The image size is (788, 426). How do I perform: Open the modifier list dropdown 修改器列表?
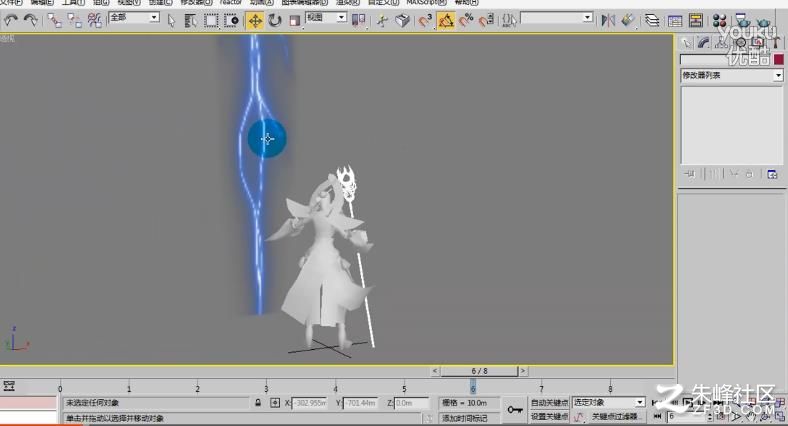[x=732, y=75]
